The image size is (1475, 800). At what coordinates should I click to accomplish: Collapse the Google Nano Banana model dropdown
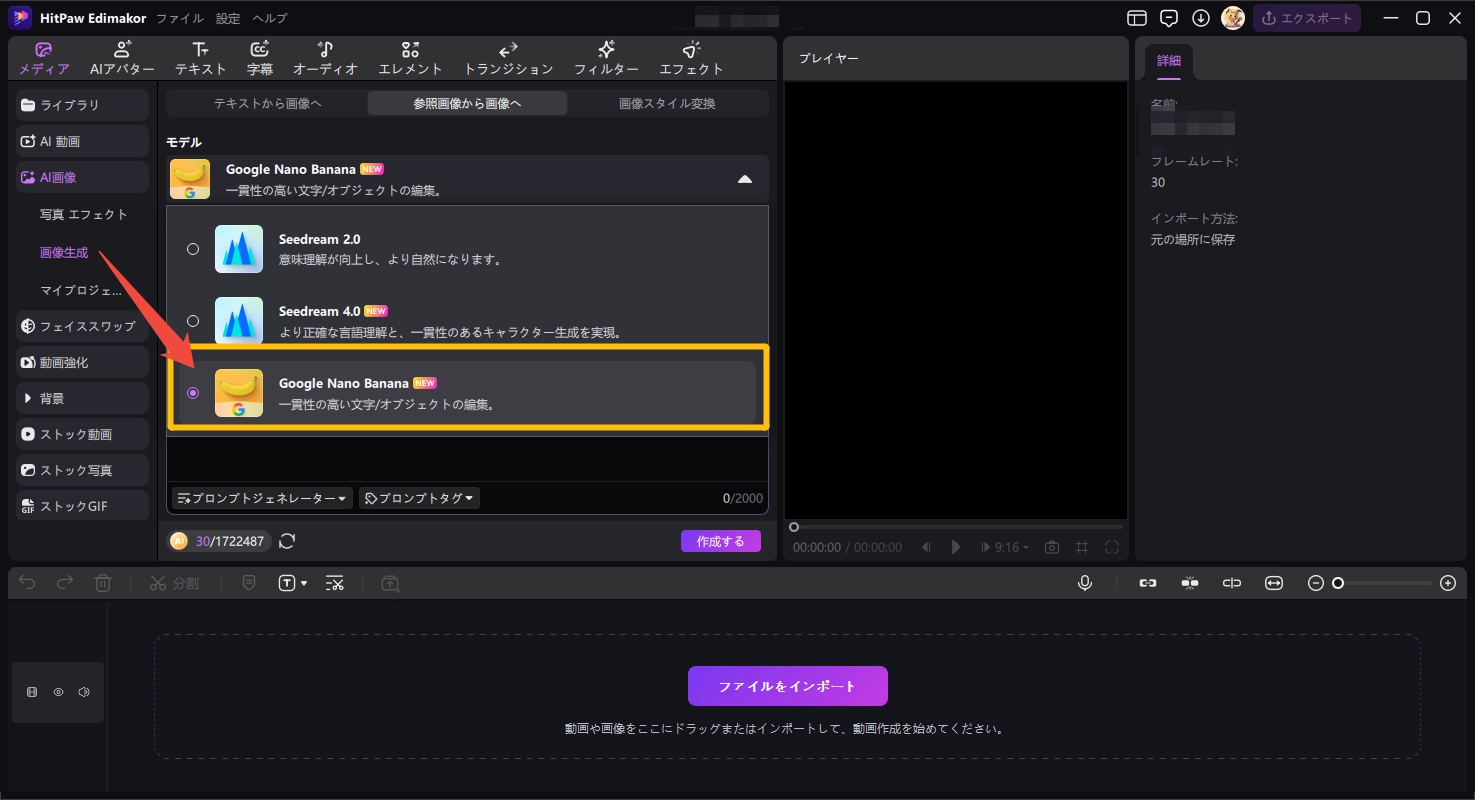pos(744,179)
